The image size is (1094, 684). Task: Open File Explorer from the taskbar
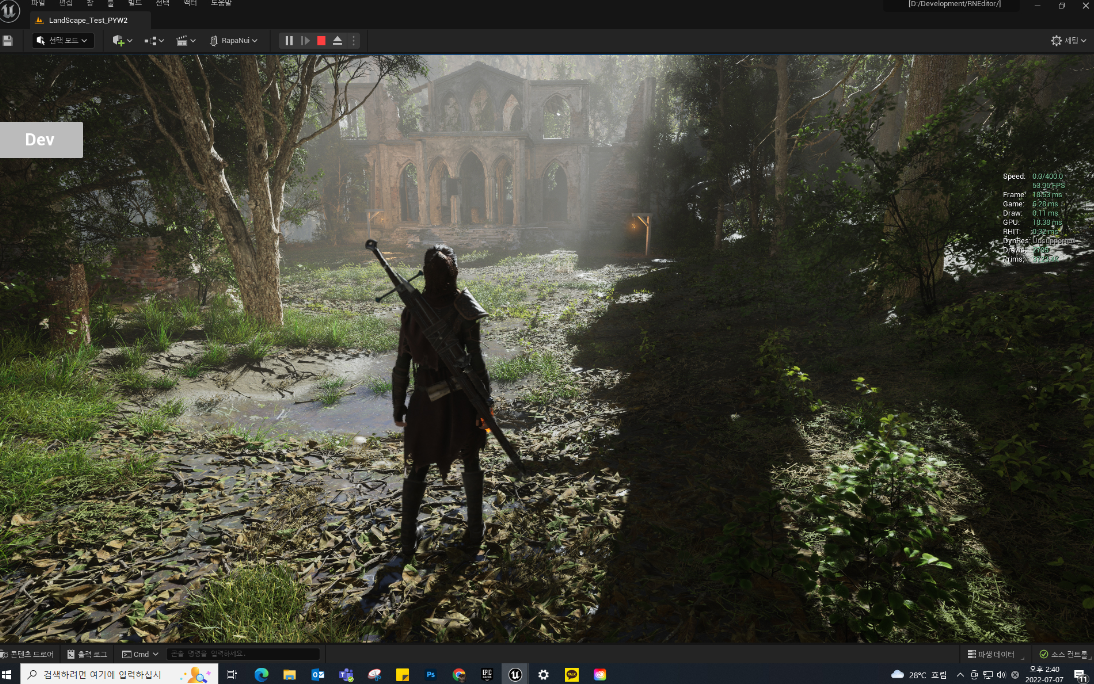[289, 674]
